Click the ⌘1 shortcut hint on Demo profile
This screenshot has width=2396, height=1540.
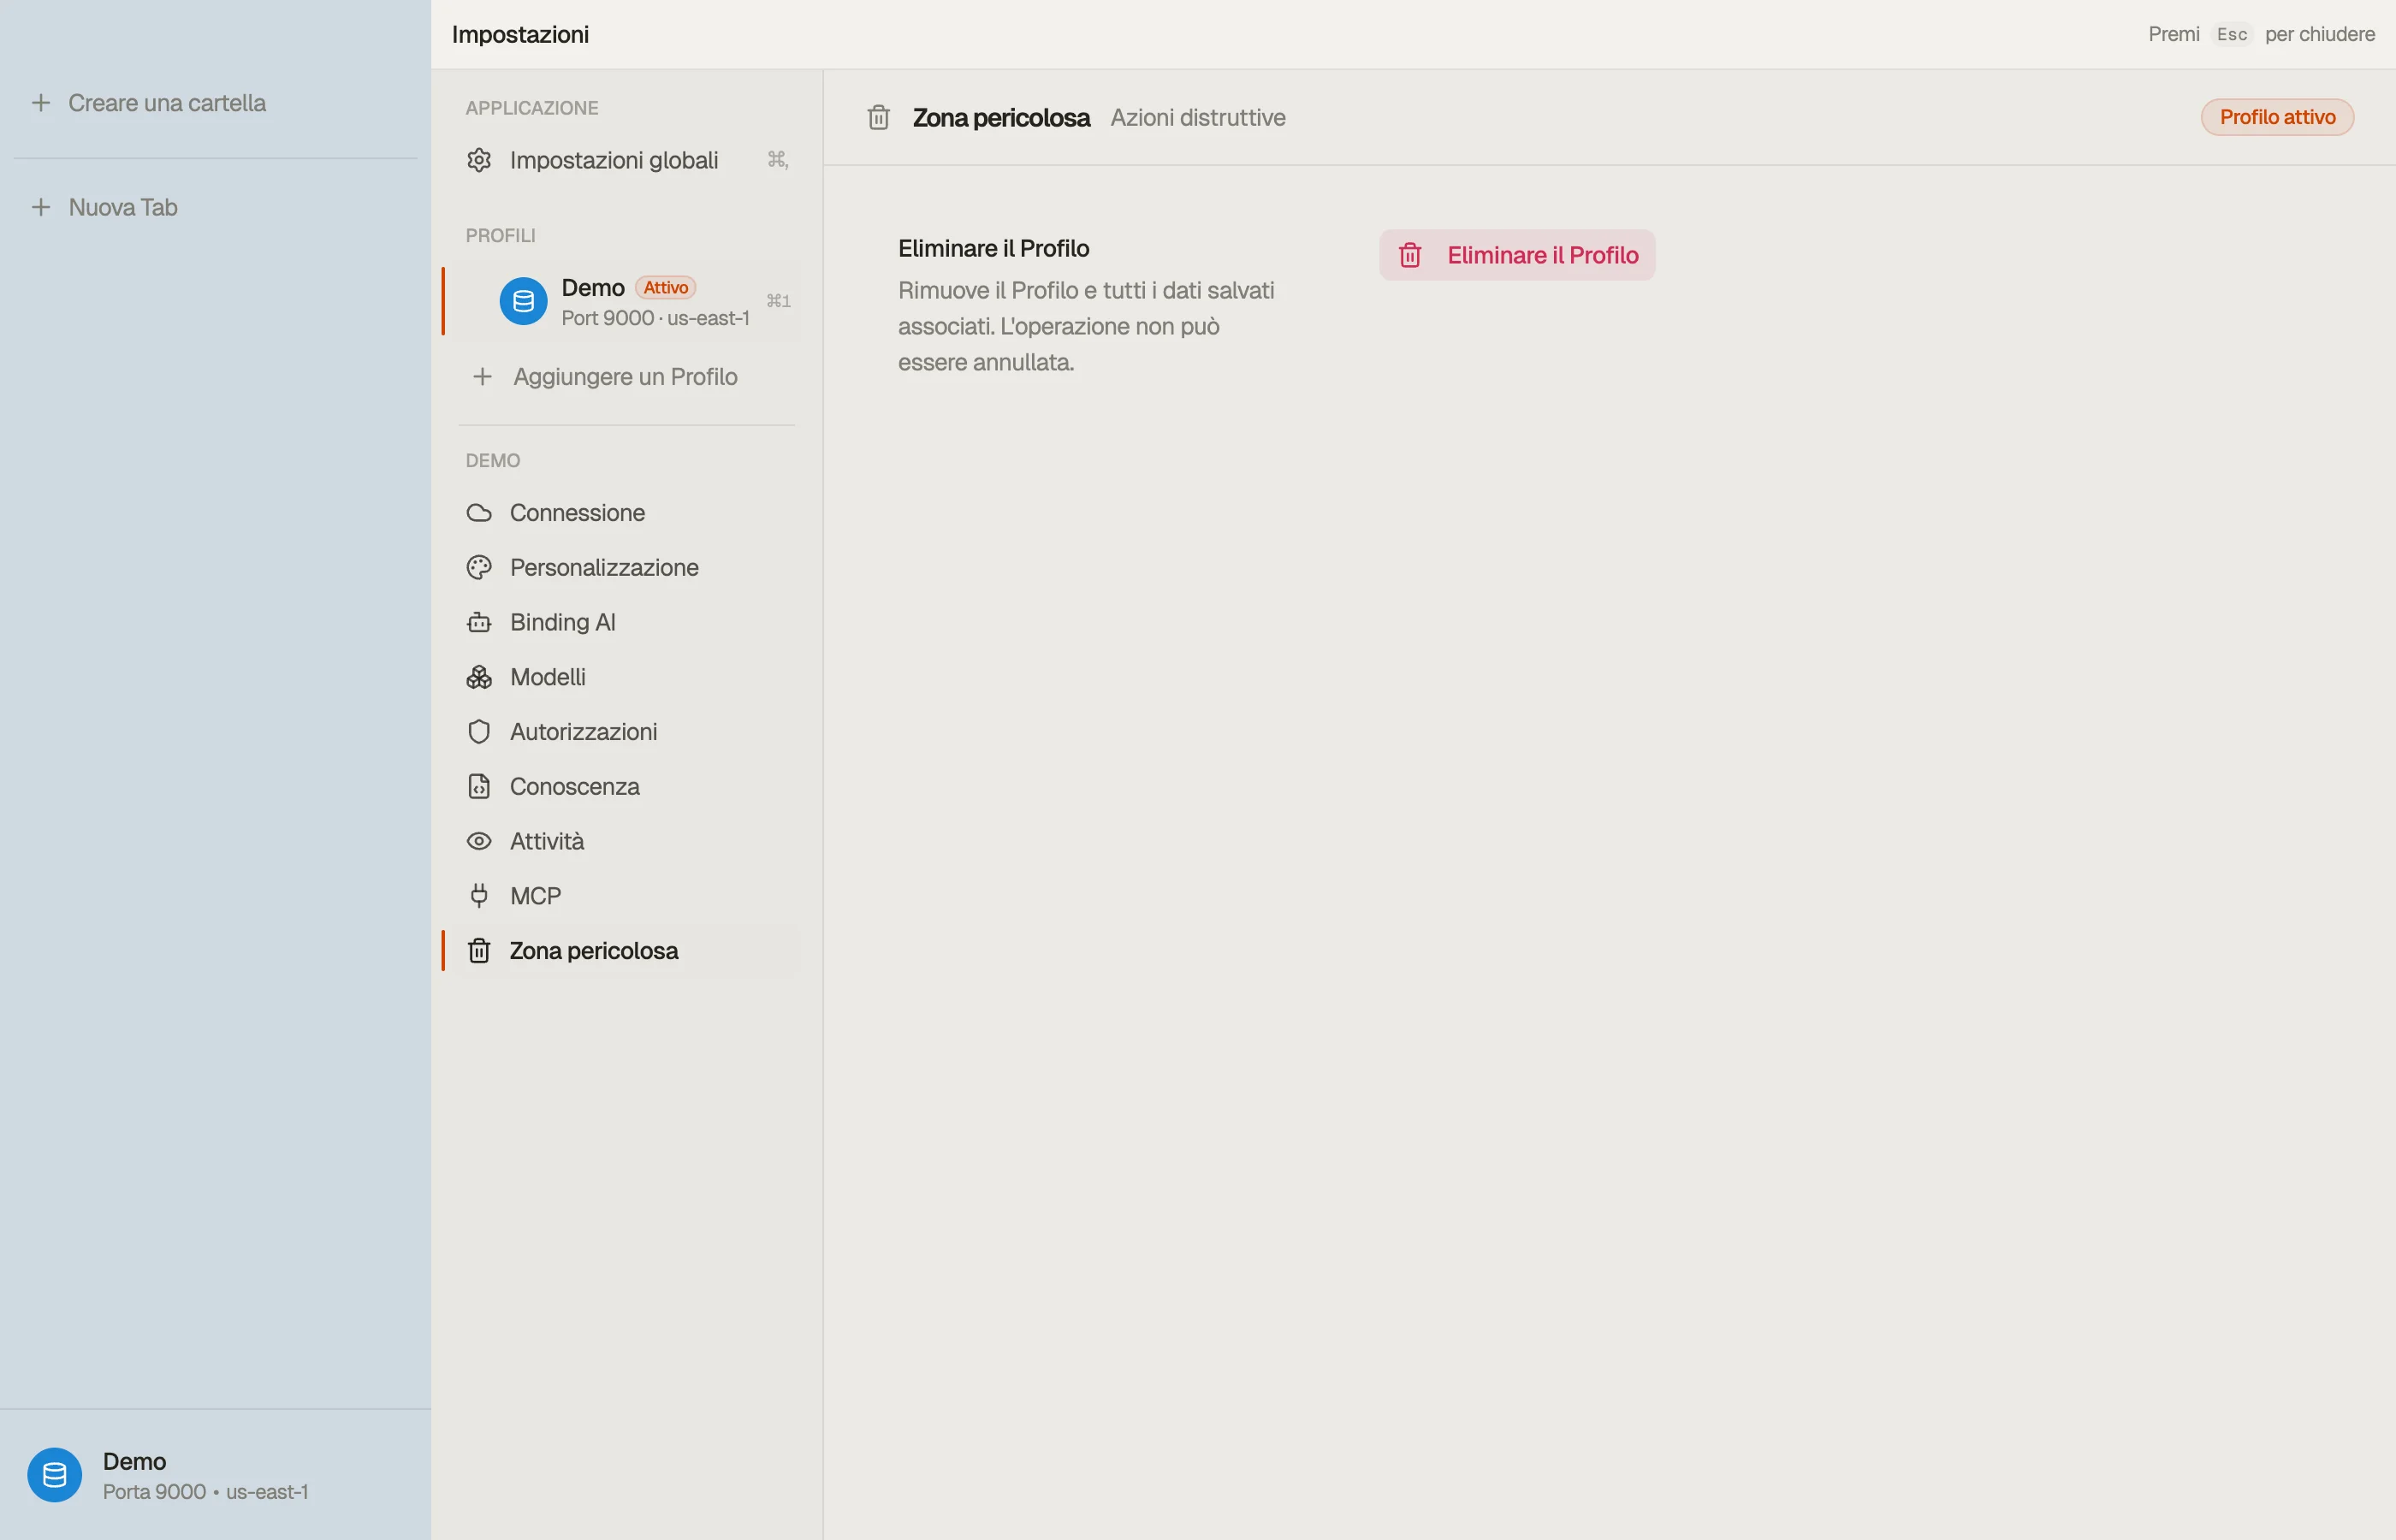coord(778,301)
